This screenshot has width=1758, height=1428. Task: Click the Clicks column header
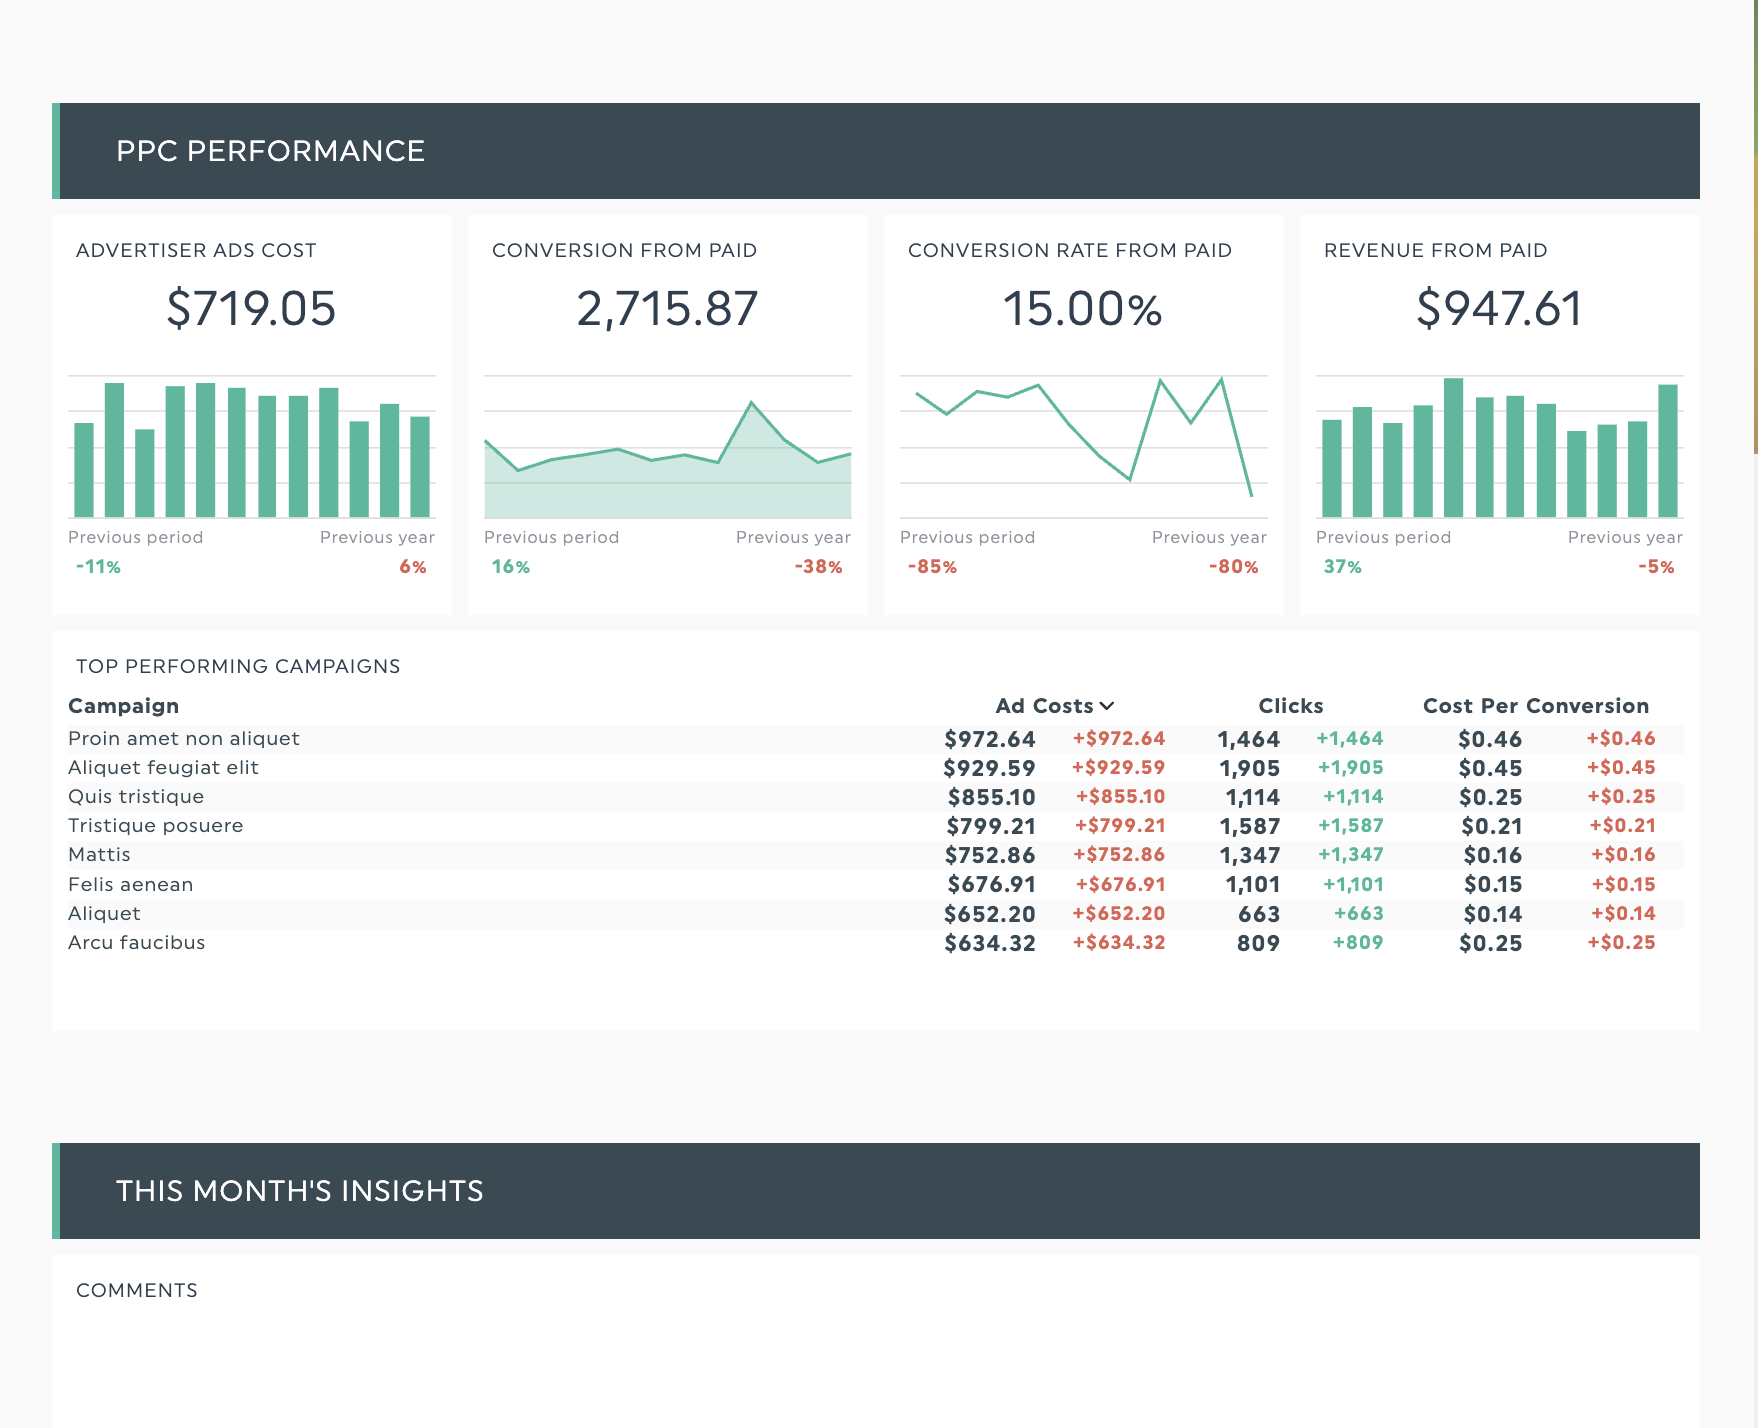[1290, 706]
